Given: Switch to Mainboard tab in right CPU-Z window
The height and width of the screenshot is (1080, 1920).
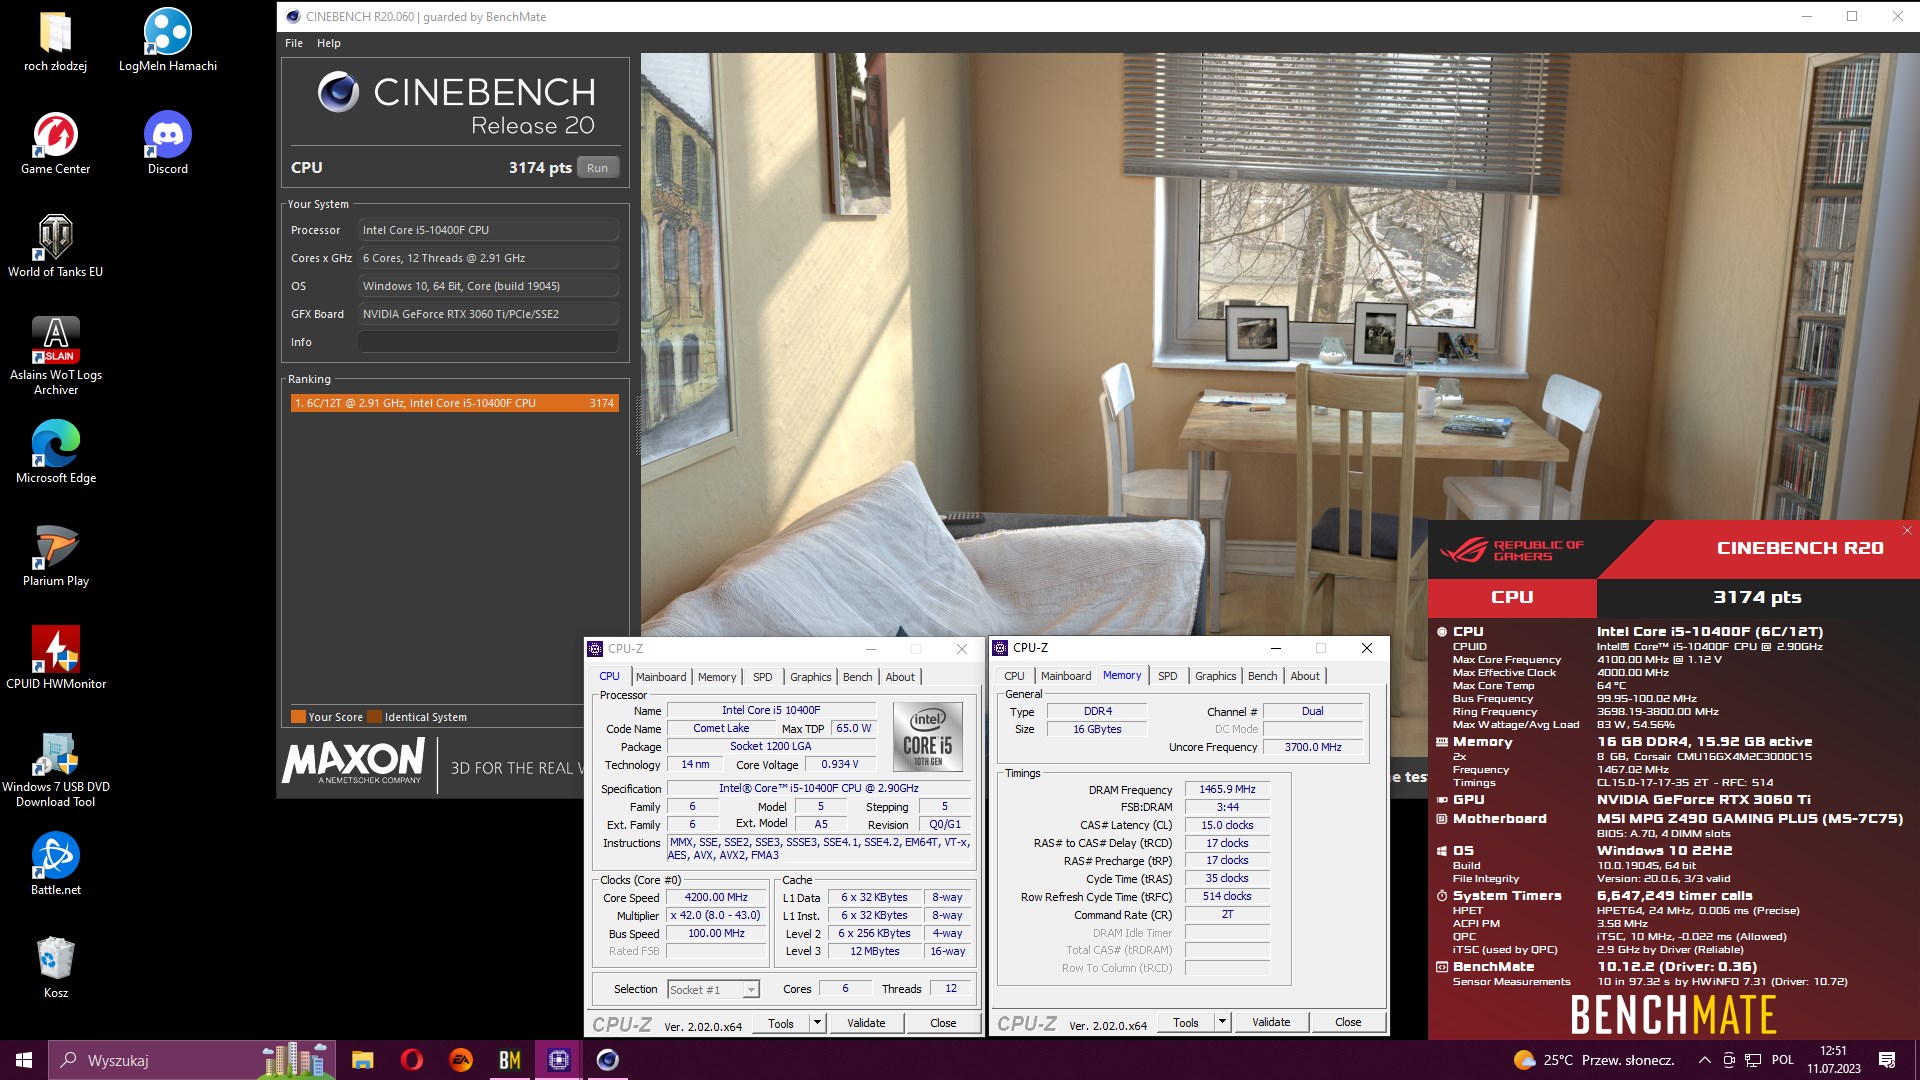Looking at the screenshot, I should coord(1066,676).
